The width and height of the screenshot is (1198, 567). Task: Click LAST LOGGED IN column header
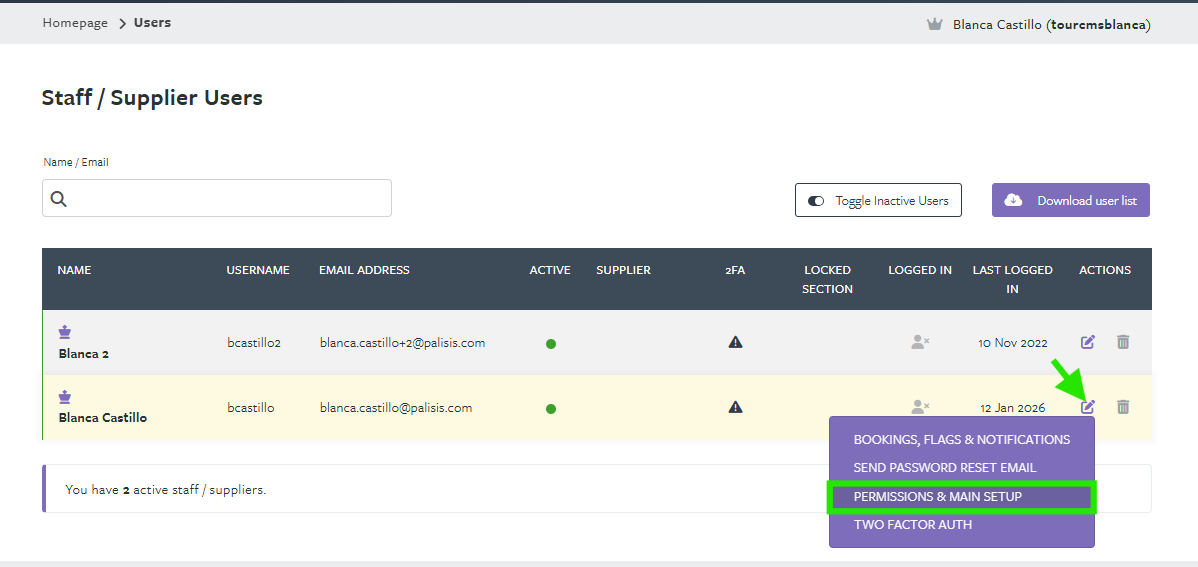click(x=1012, y=280)
